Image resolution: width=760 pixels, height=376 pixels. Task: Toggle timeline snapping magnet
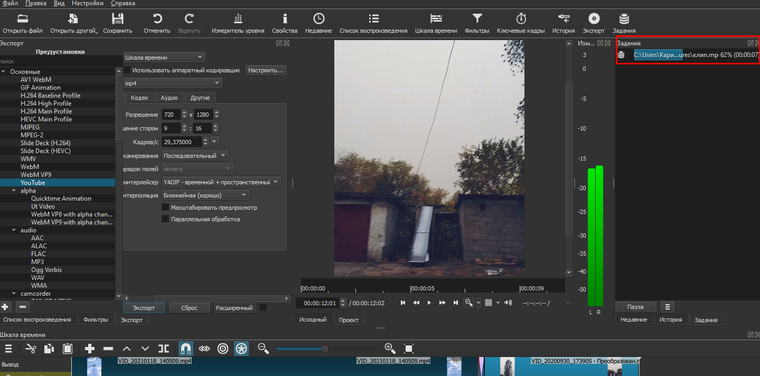click(186, 348)
